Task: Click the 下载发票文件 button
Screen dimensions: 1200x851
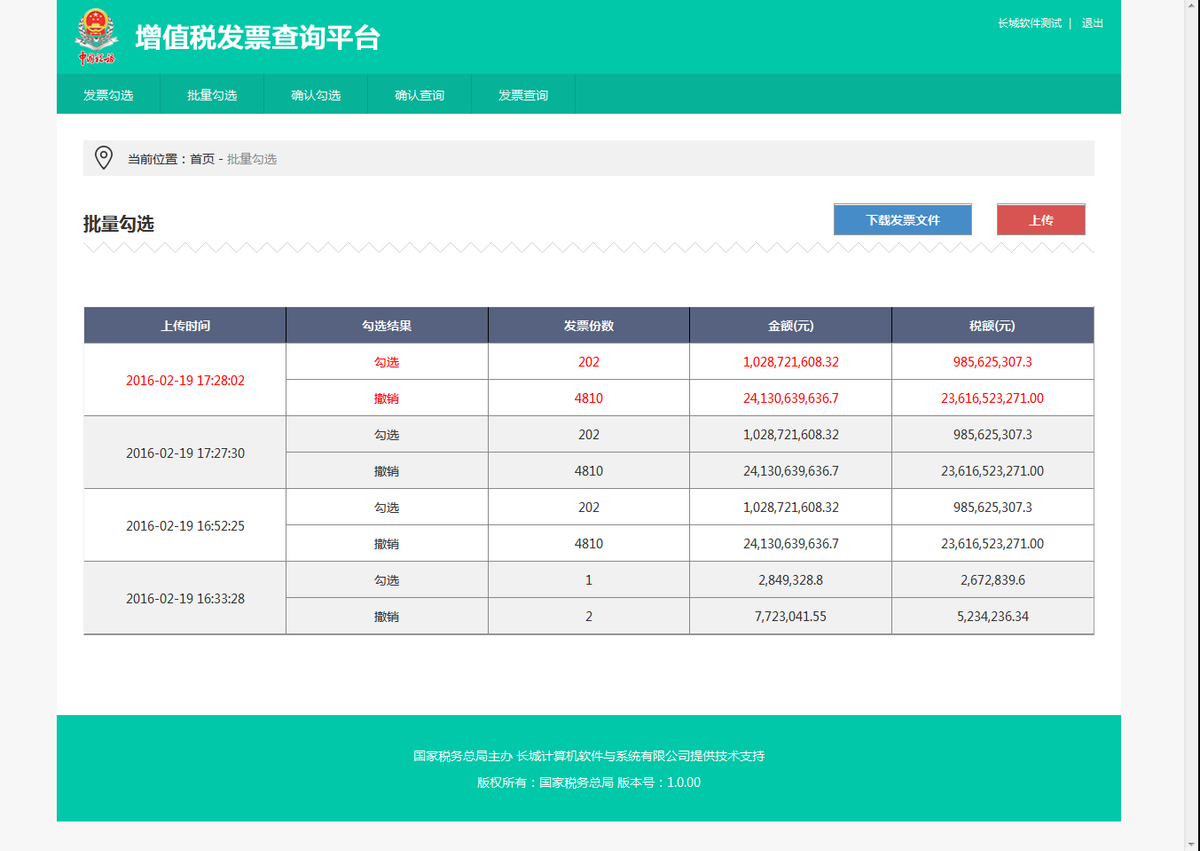Action: pyautogui.click(x=902, y=218)
